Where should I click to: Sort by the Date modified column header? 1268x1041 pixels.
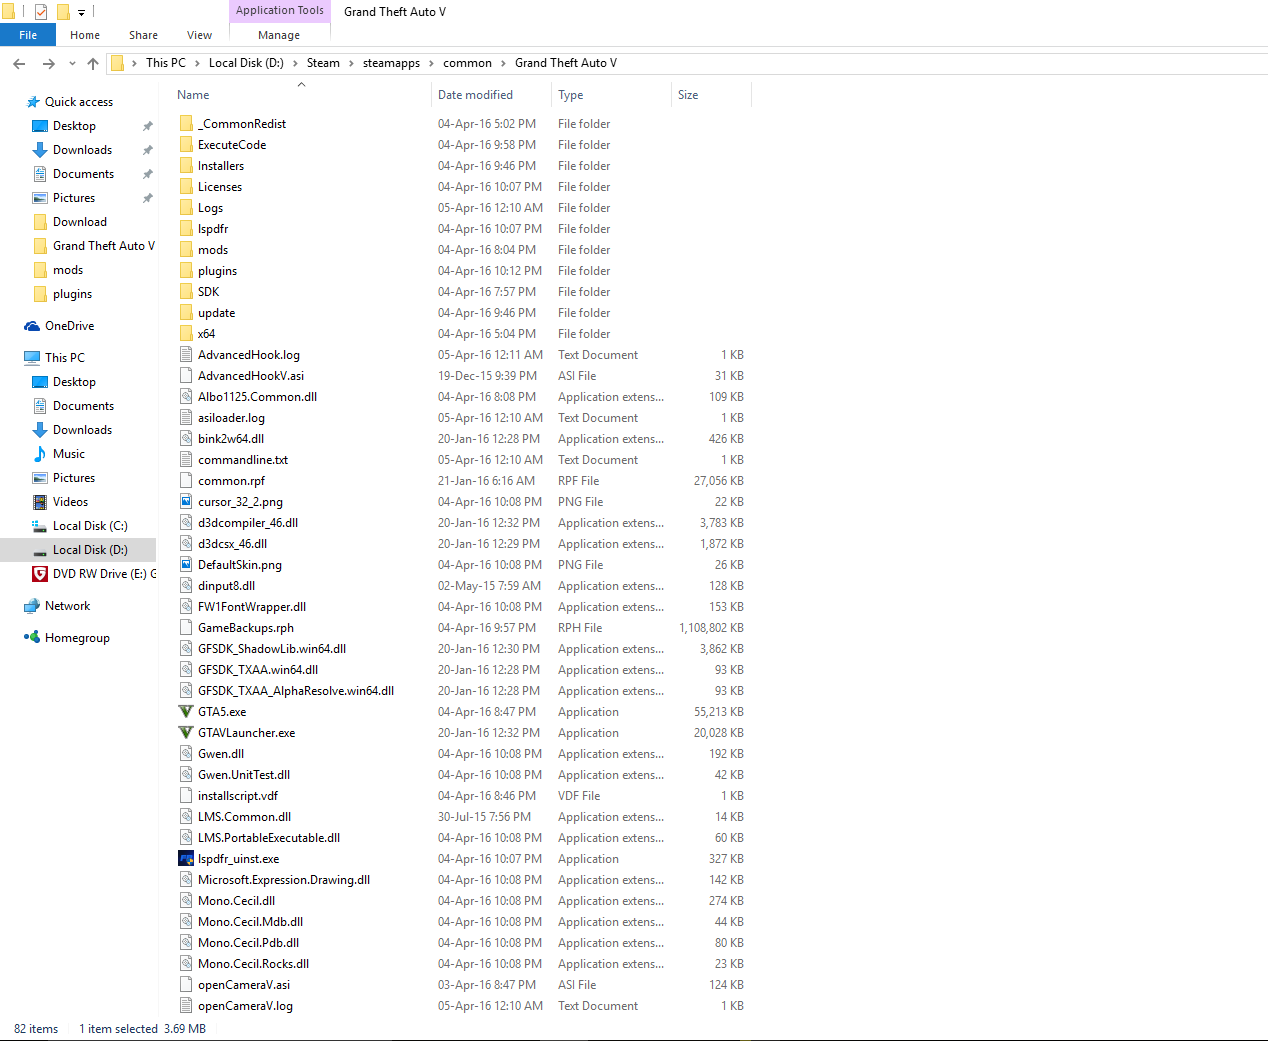491,95
